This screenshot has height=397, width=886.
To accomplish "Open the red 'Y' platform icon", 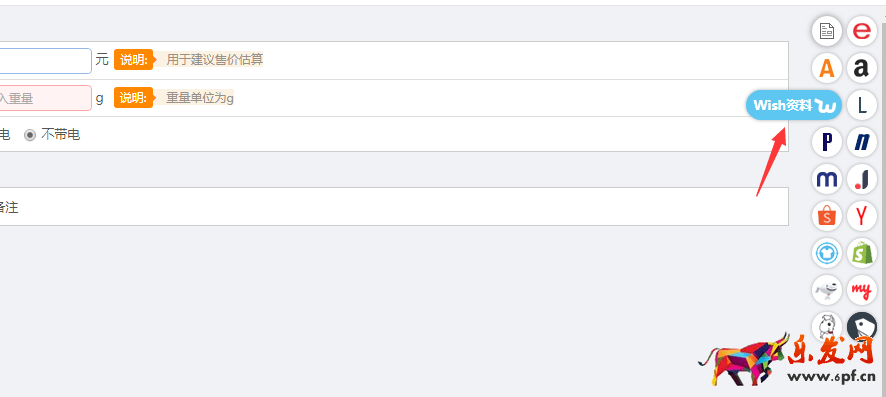I will coord(862,216).
